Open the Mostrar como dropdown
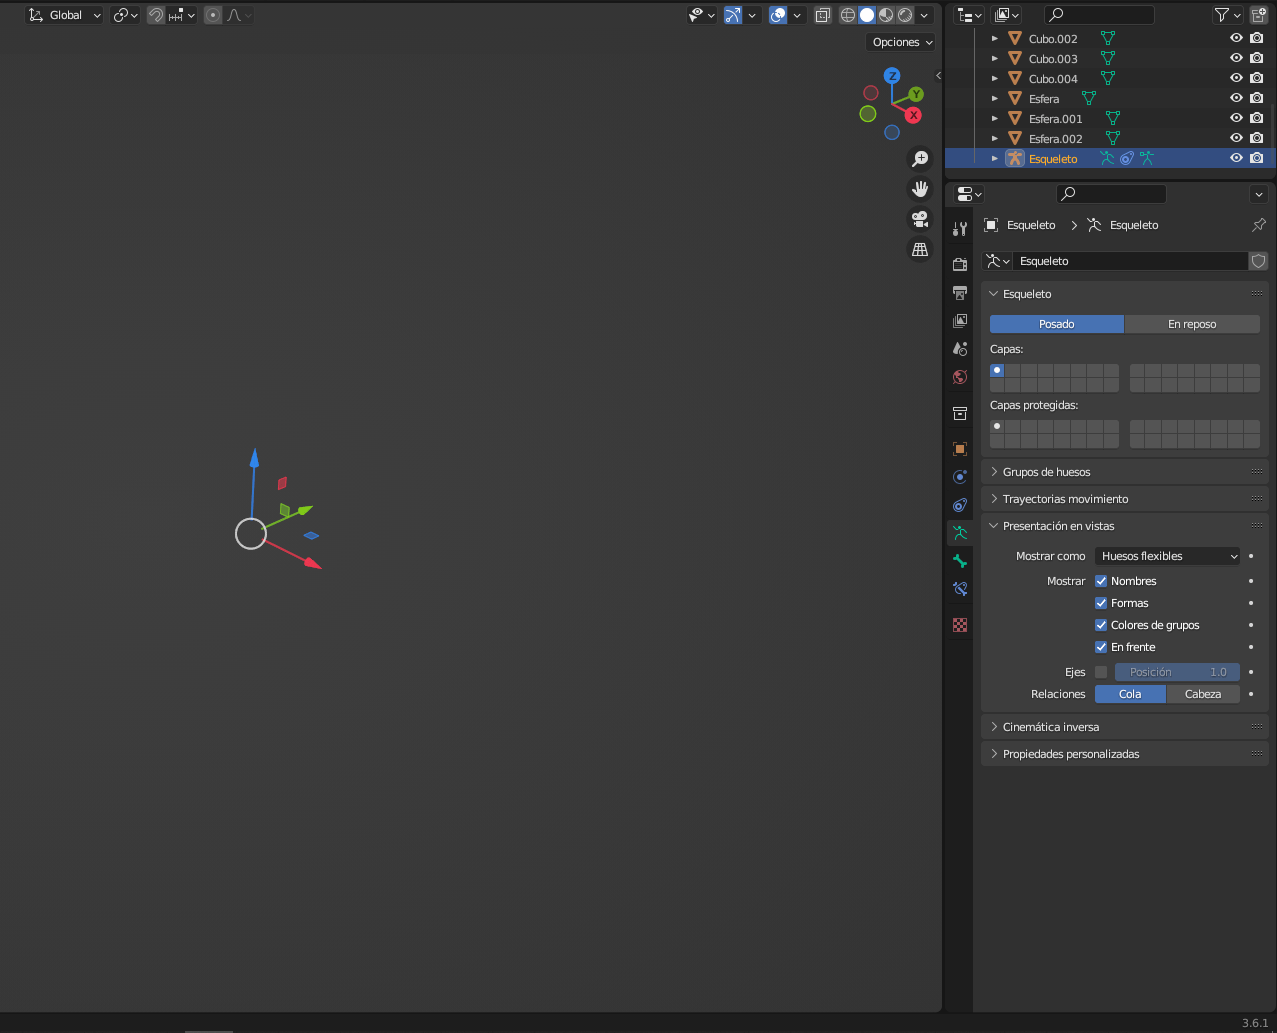The image size is (1277, 1033). coord(1167,555)
